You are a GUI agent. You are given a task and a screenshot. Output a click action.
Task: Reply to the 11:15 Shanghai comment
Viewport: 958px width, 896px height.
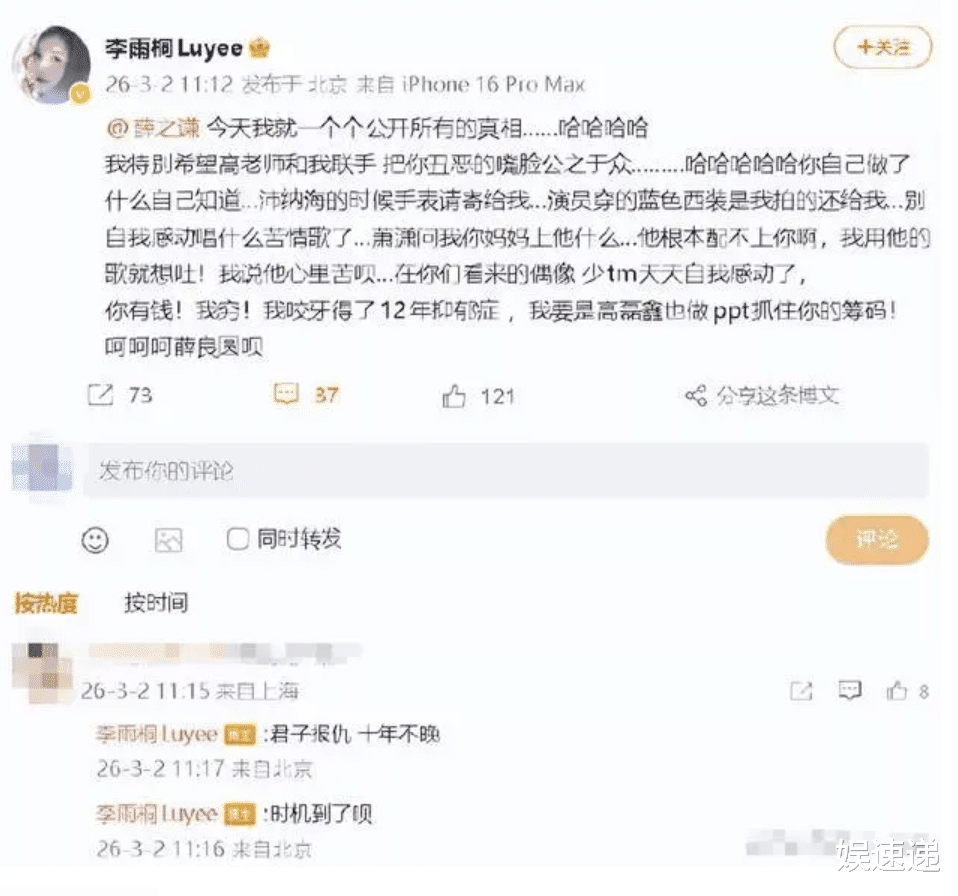849,691
